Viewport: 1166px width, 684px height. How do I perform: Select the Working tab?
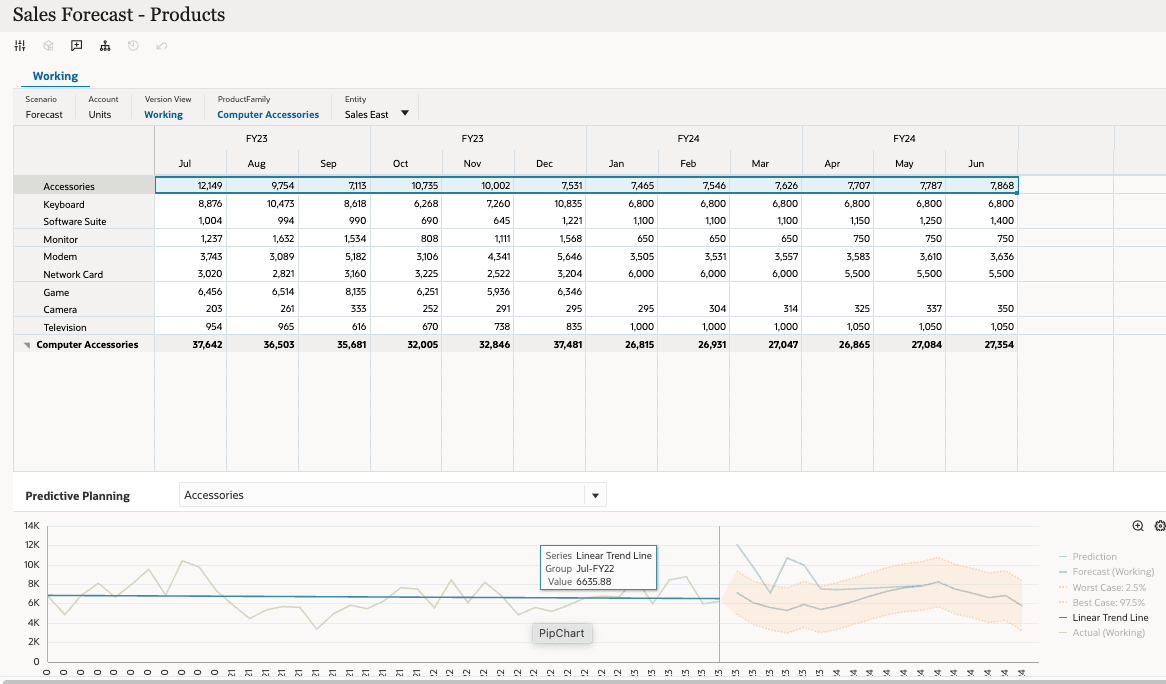pyautogui.click(x=55, y=76)
